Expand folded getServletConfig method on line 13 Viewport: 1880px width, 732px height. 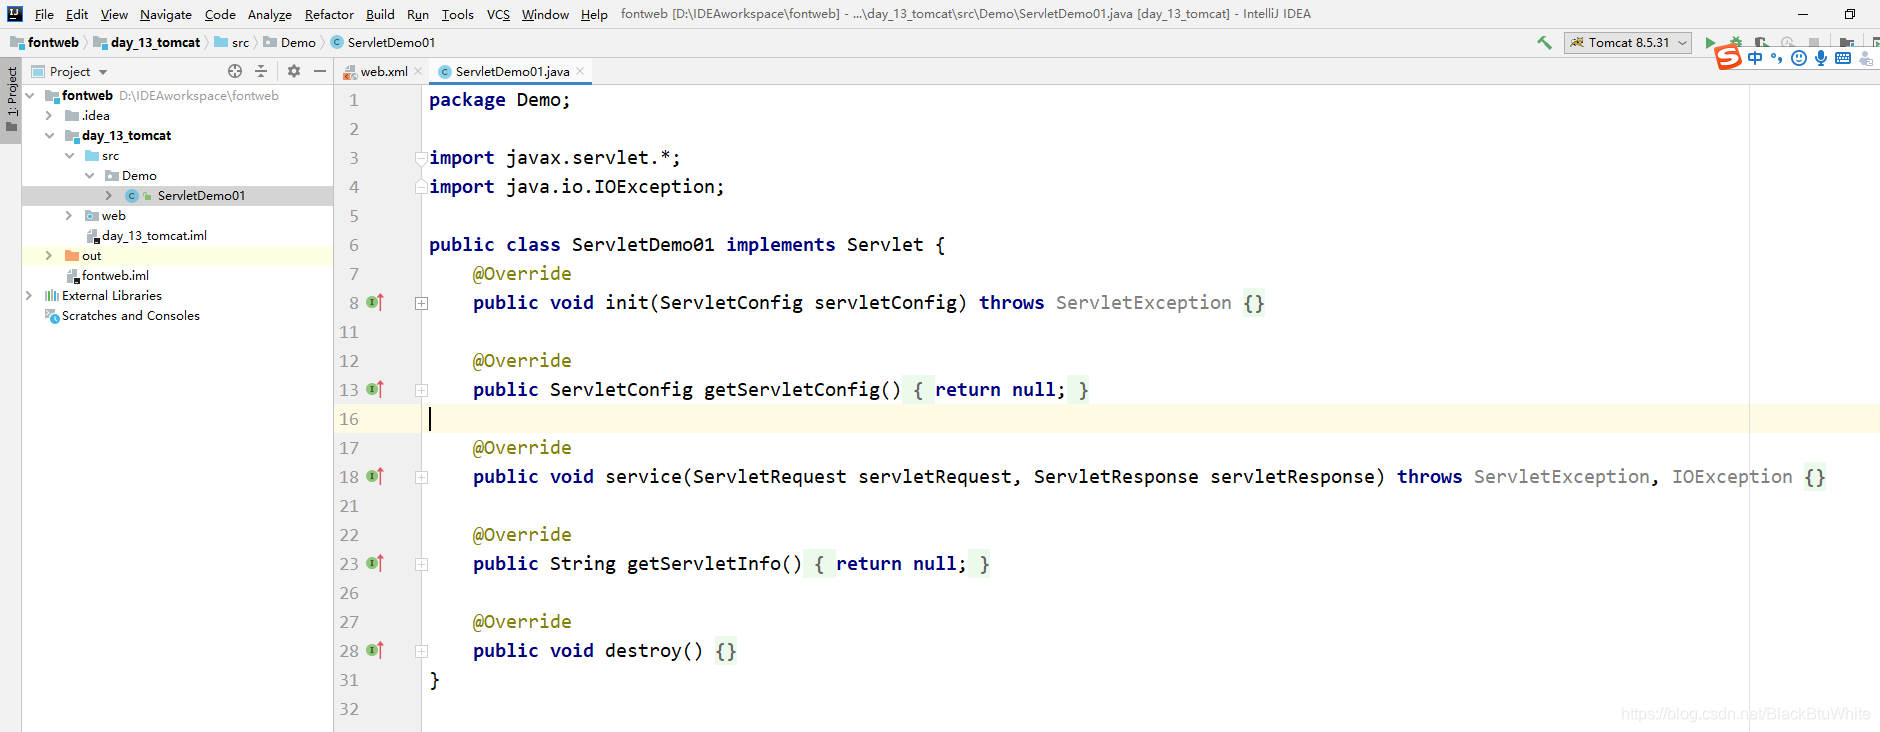tap(422, 390)
